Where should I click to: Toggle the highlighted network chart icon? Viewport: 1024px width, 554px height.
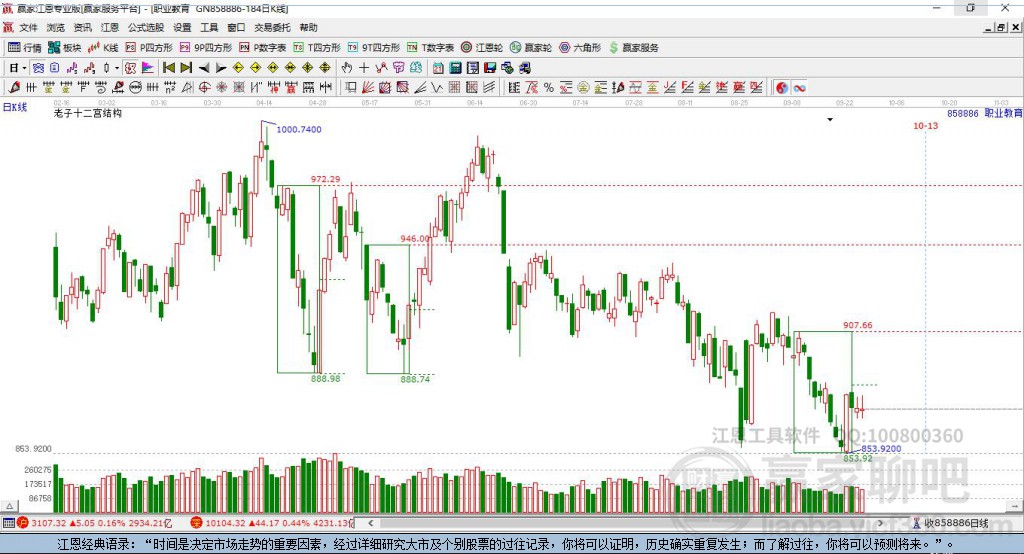[x=38, y=68]
